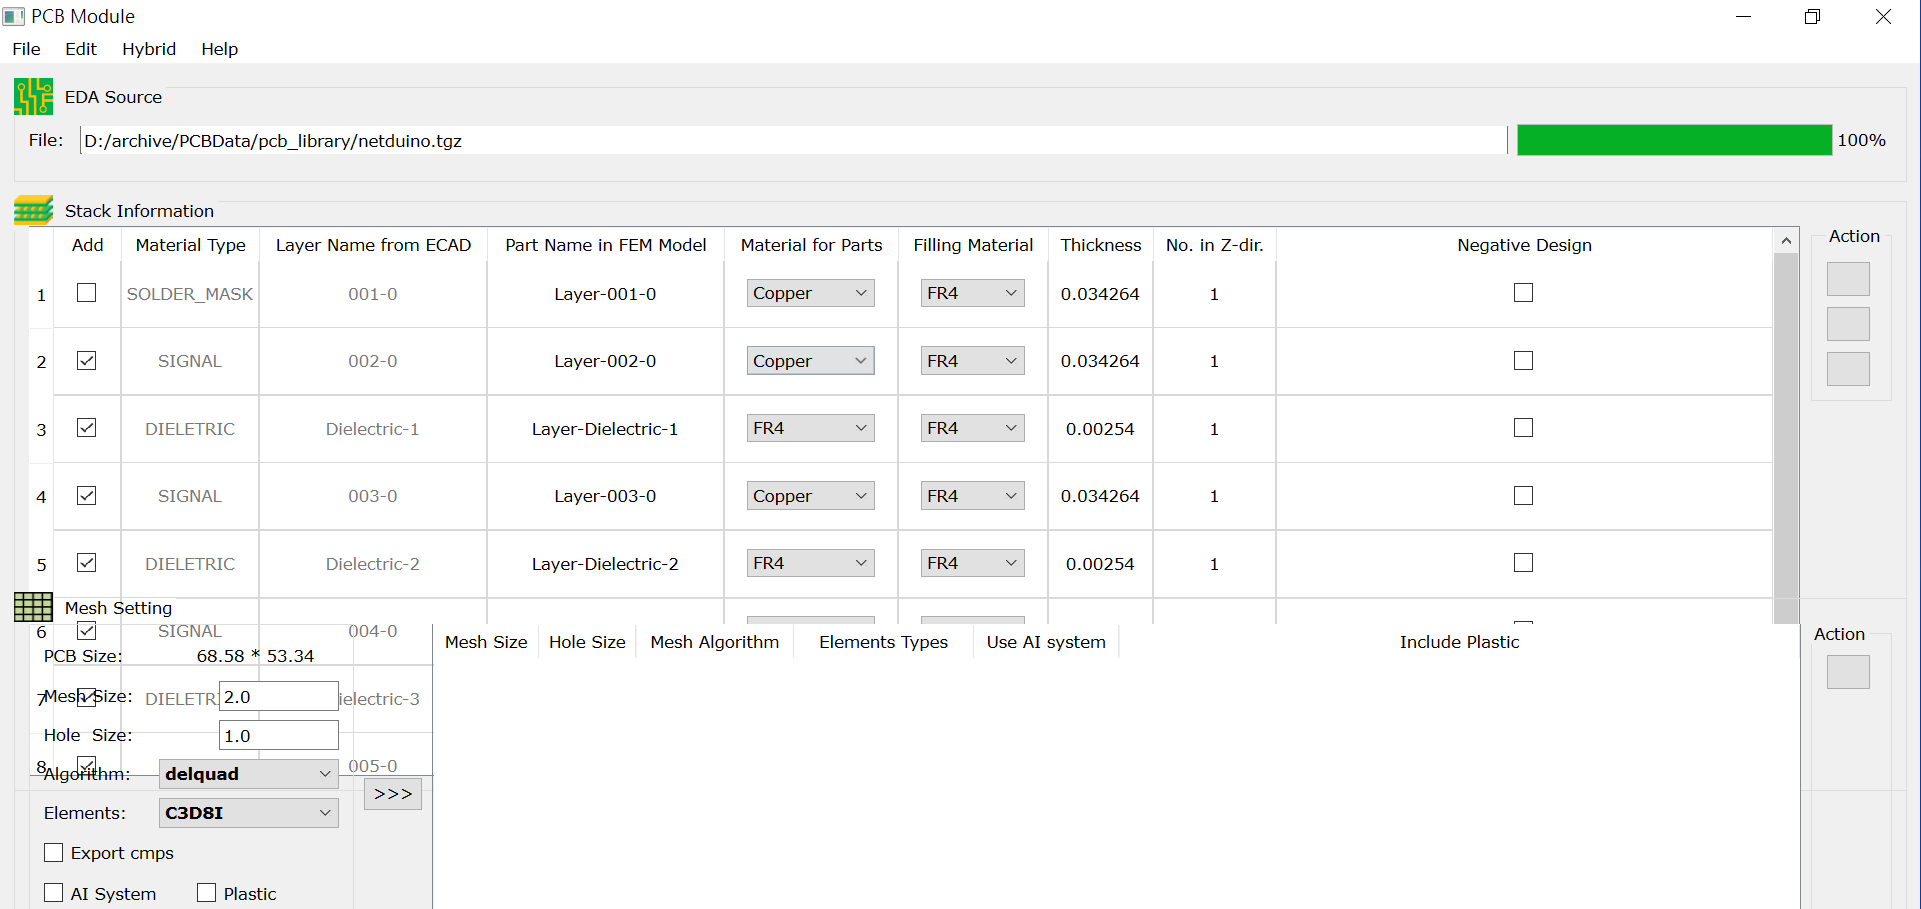1921x909 pixels.
Task: Open the Edit menu
Action: click(80, 49)
